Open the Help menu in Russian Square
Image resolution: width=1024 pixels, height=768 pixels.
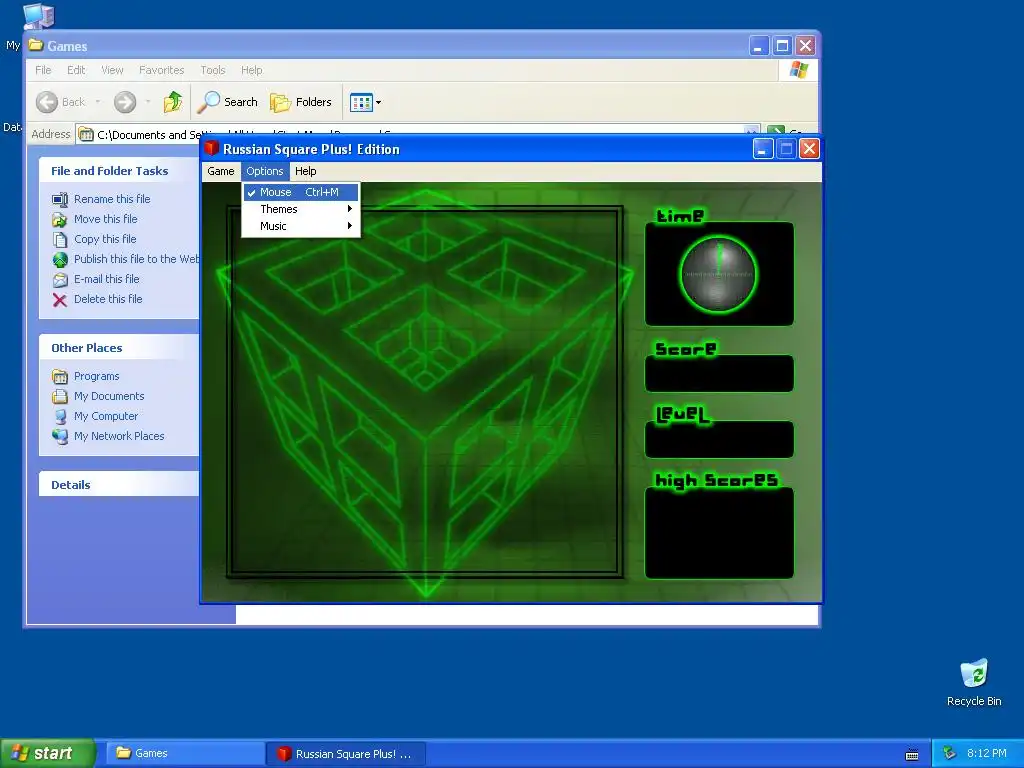306,171
